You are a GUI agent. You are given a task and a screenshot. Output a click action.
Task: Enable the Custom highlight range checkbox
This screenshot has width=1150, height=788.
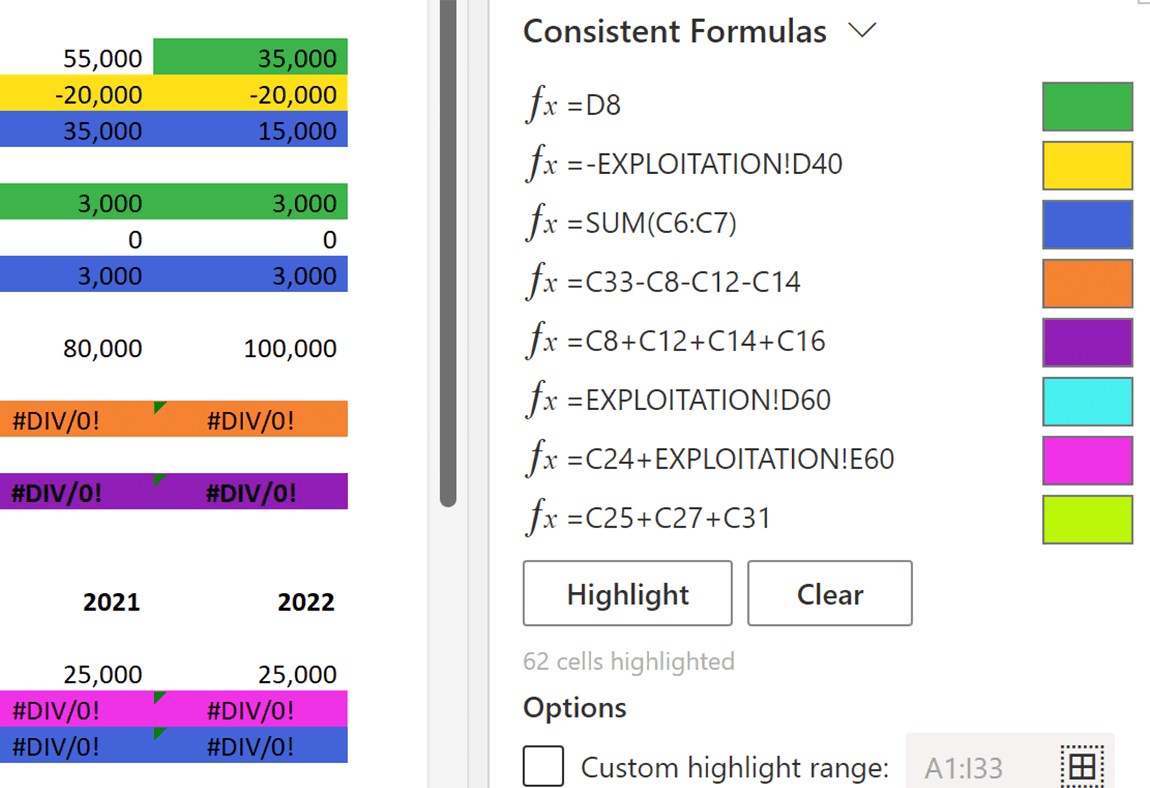543,767
